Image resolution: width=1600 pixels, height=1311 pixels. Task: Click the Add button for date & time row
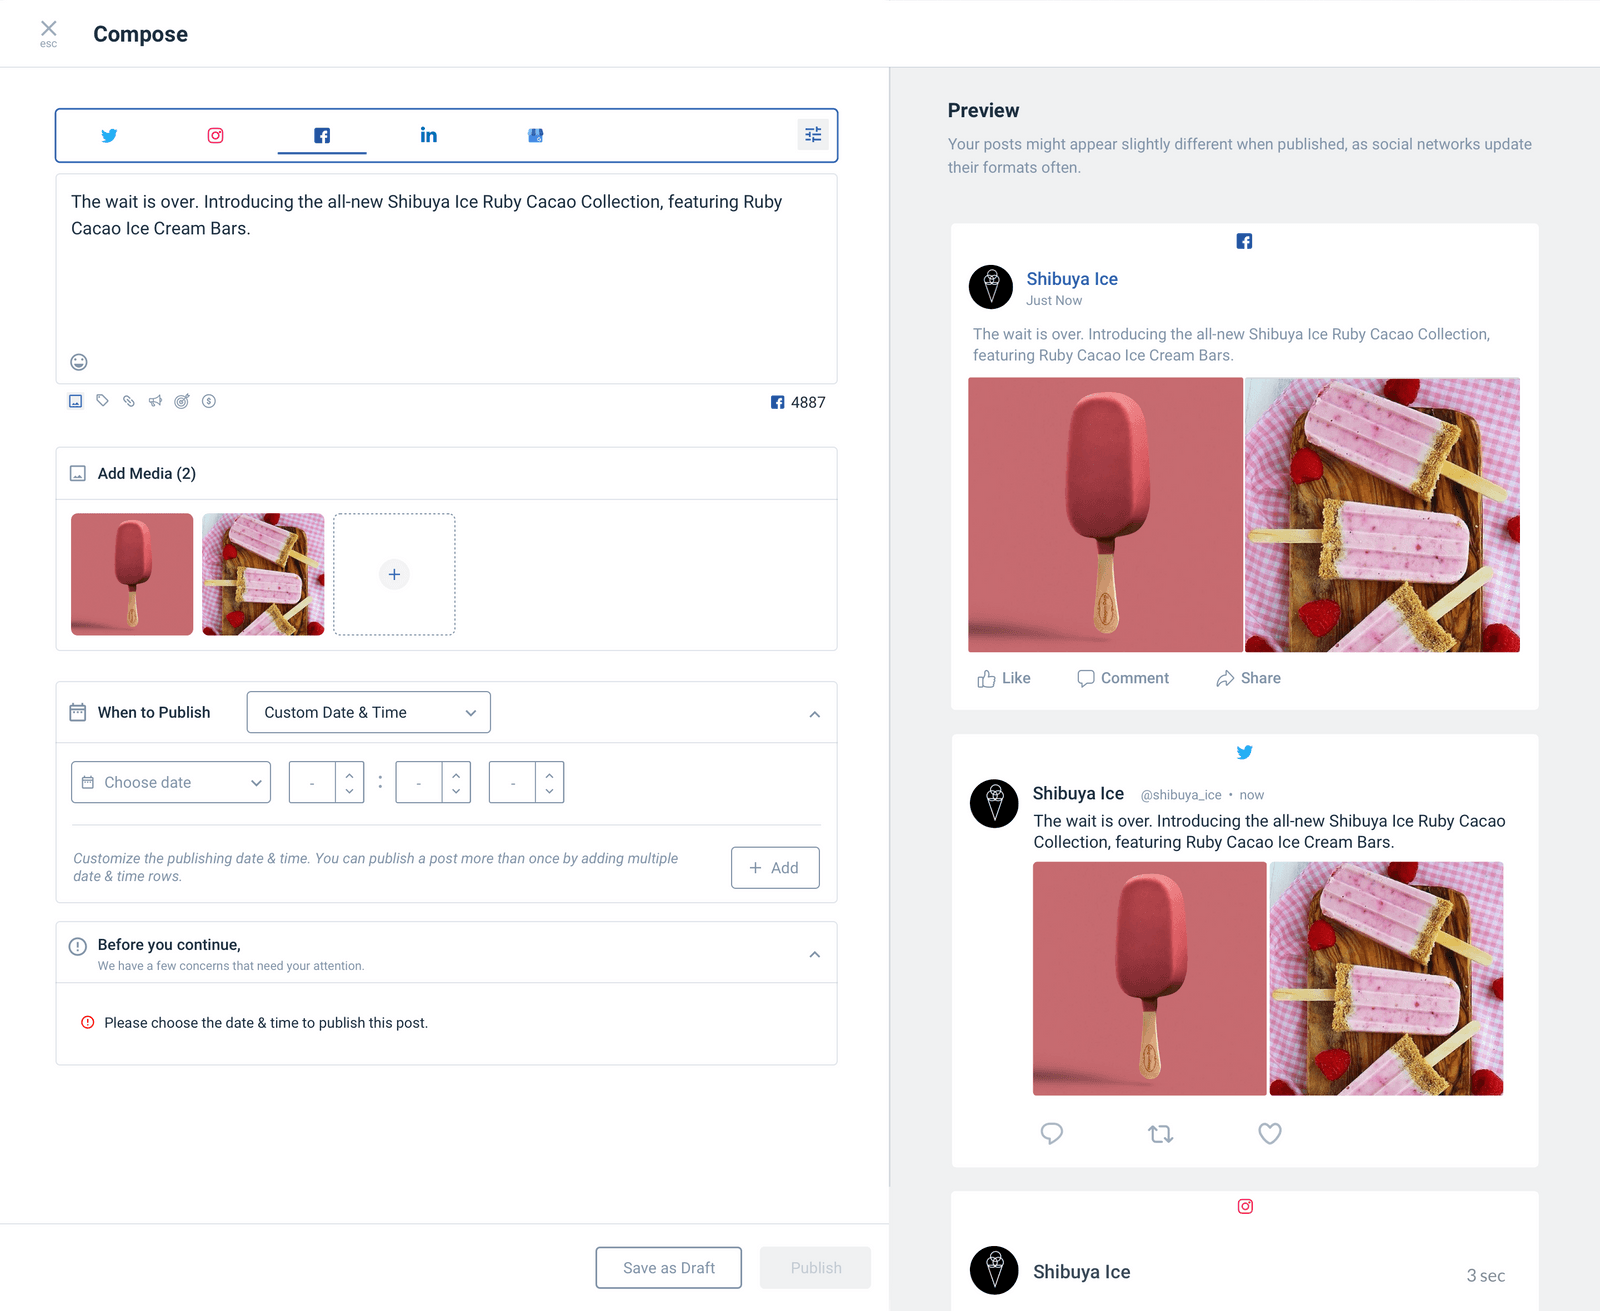point(775,868)
